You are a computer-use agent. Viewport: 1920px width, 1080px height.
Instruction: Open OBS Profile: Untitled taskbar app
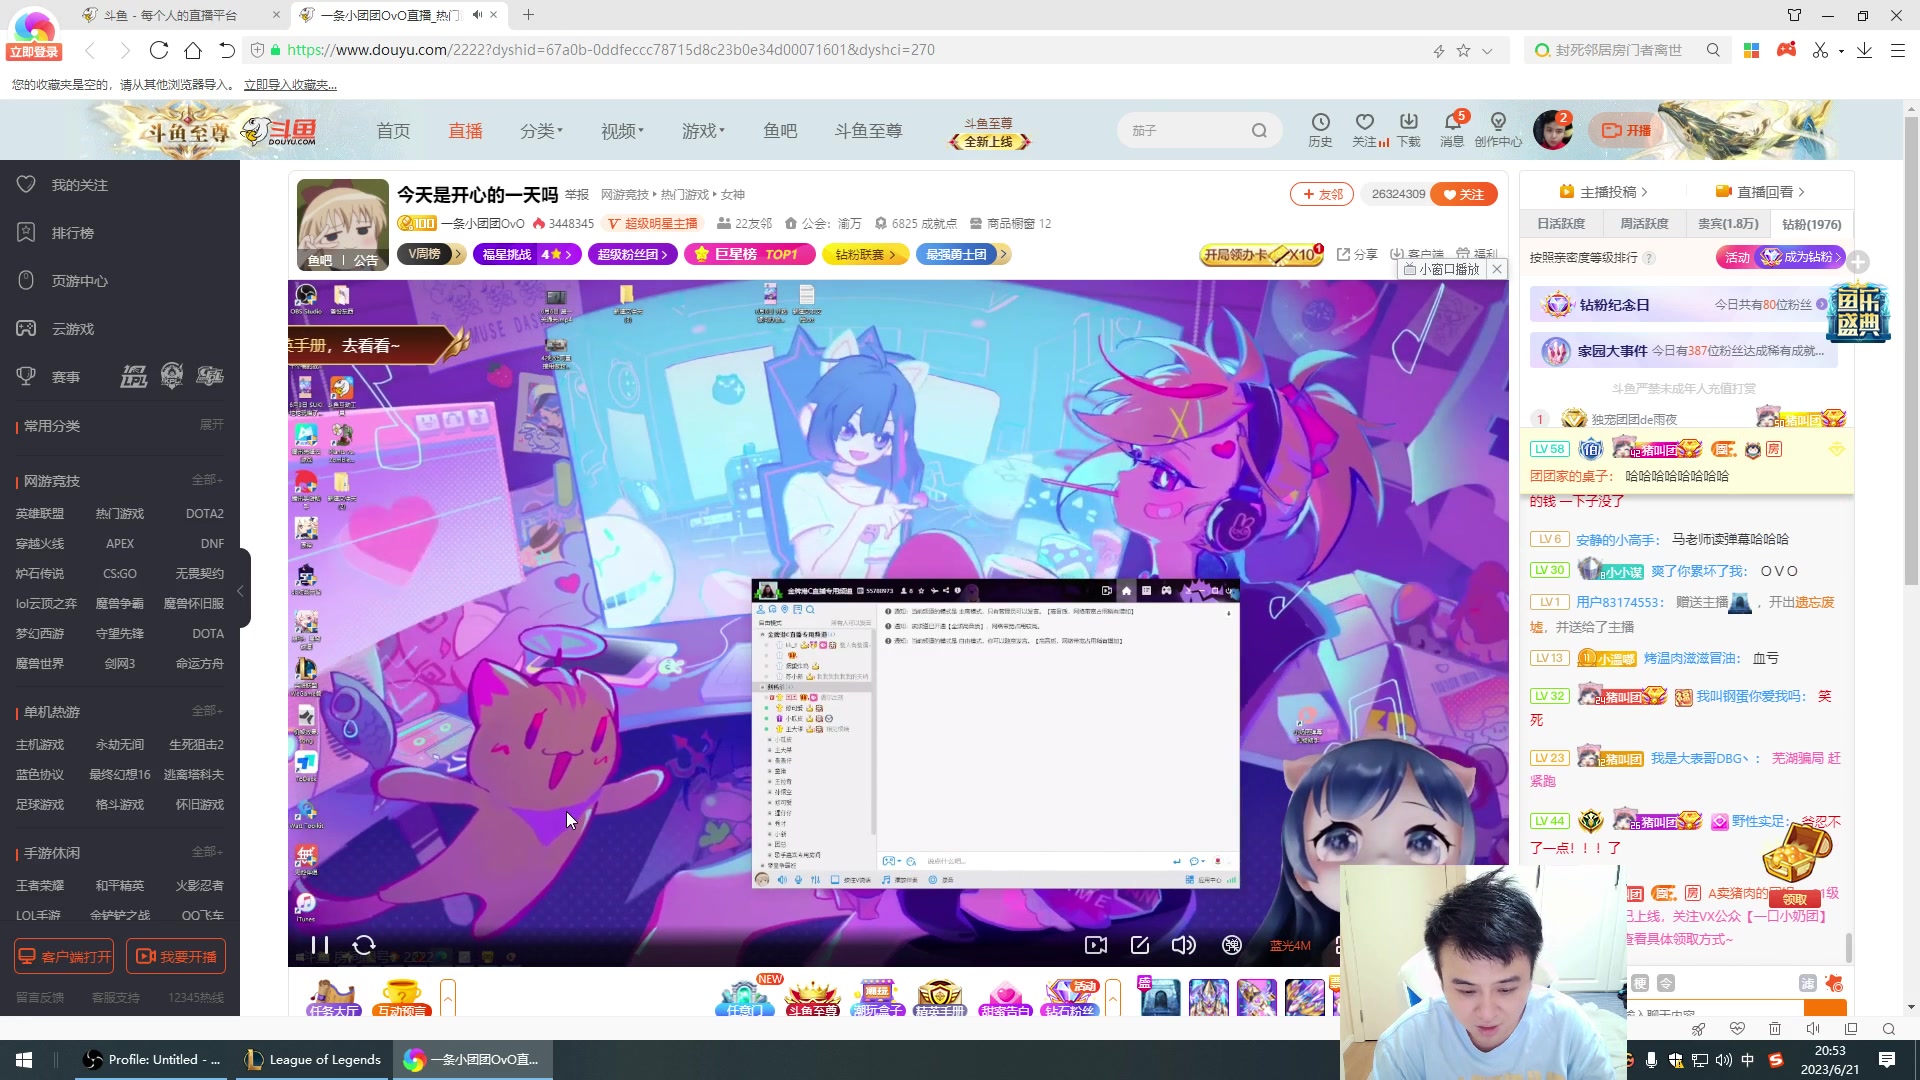153,1060
